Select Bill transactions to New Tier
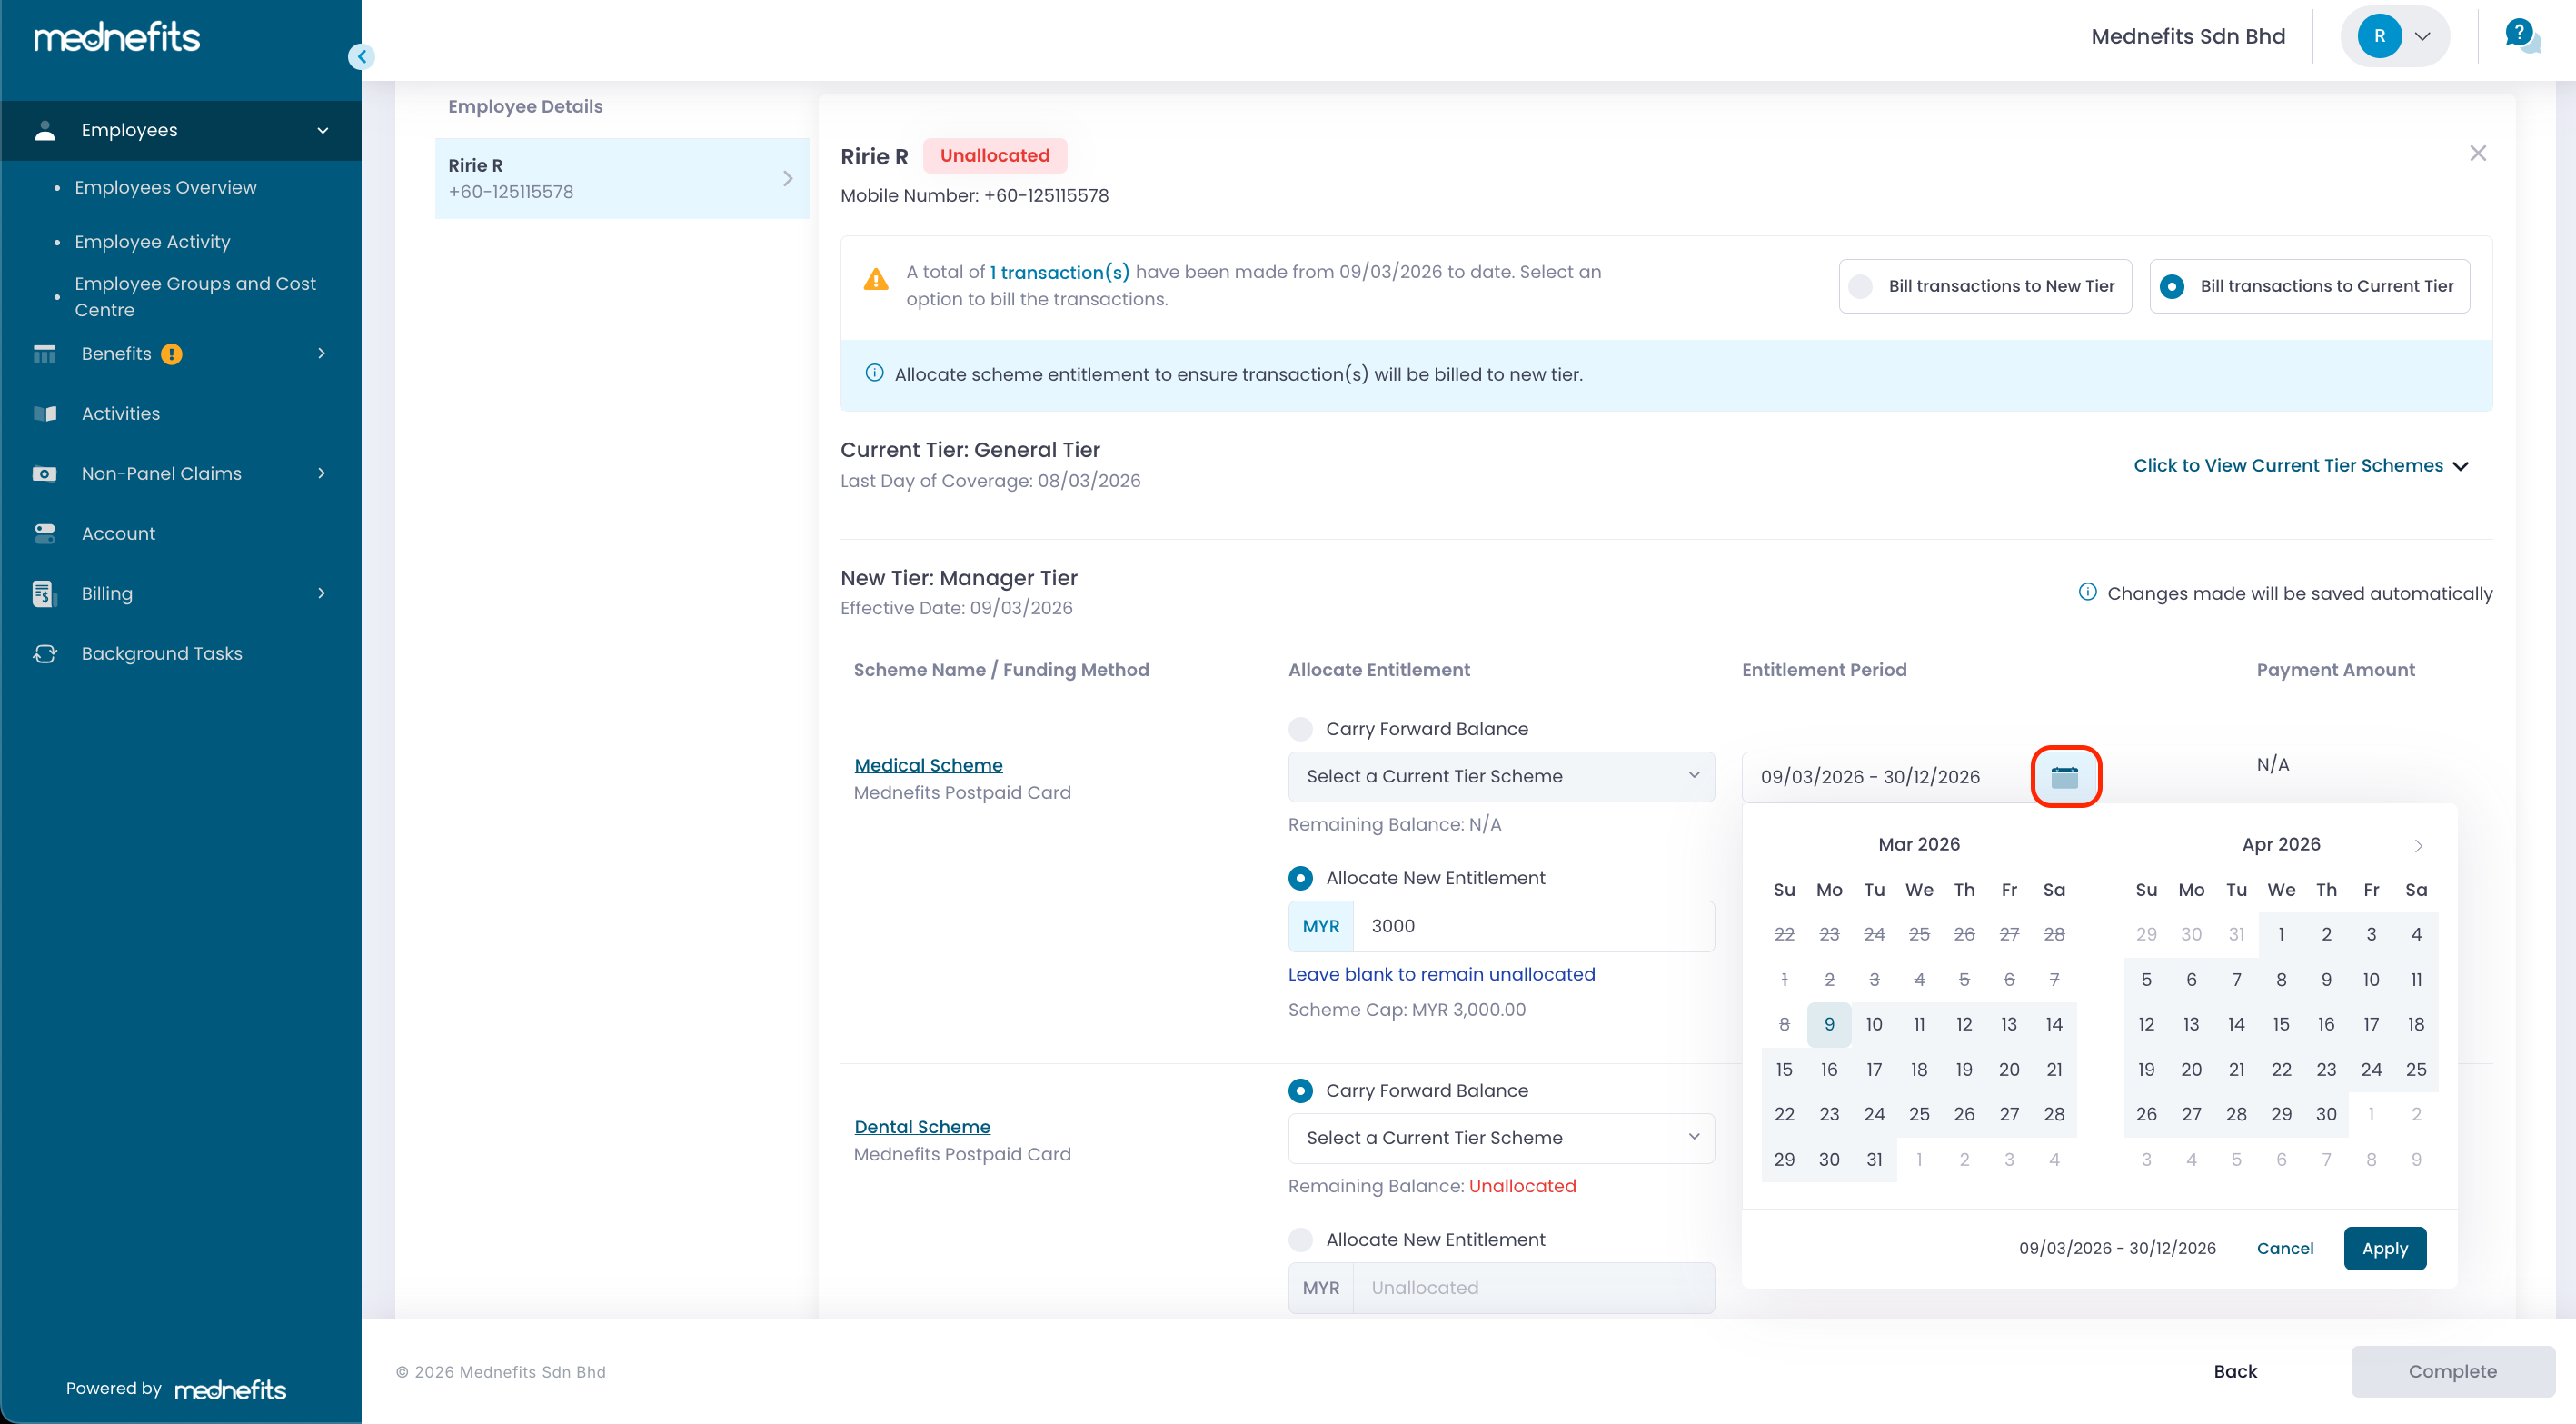 click(1861, 286)
